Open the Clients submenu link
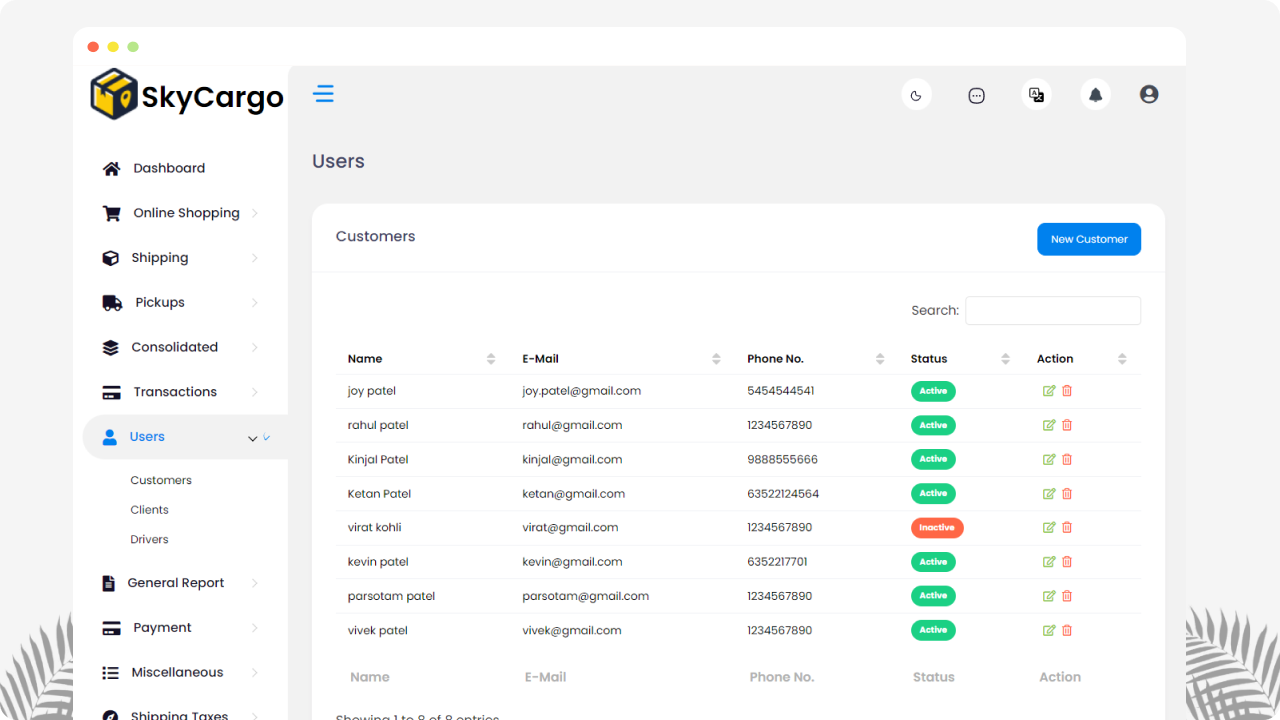This screenshot has width=1280, height=720. click(149, 510)
